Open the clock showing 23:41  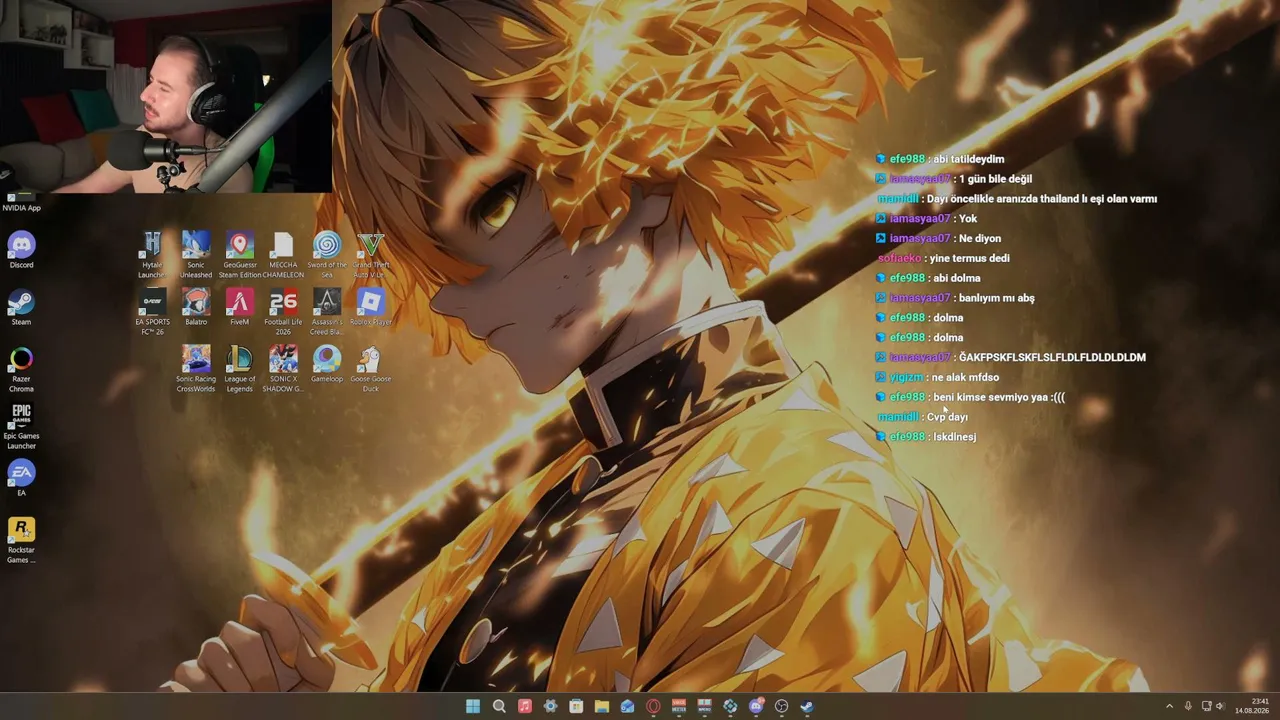coord(1251,706)
